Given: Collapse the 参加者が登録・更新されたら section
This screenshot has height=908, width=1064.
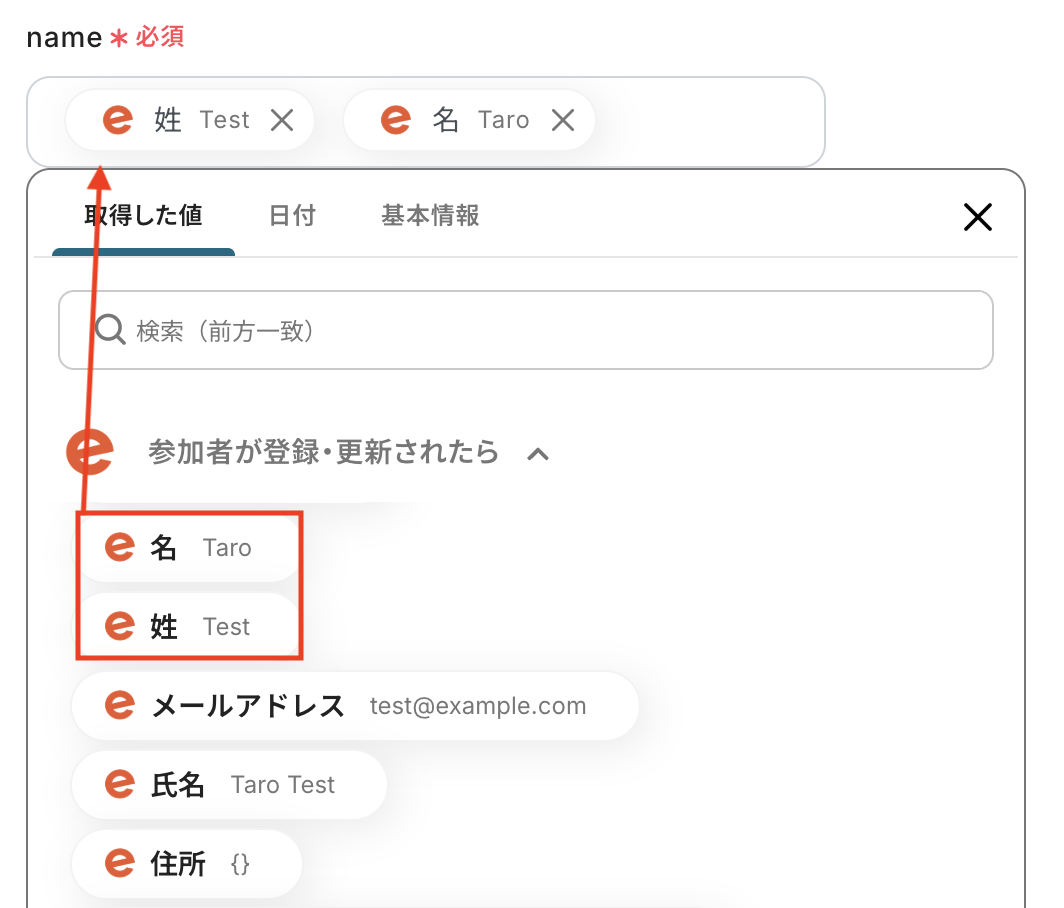Looking at the screenshot, I should coord(538,454).
